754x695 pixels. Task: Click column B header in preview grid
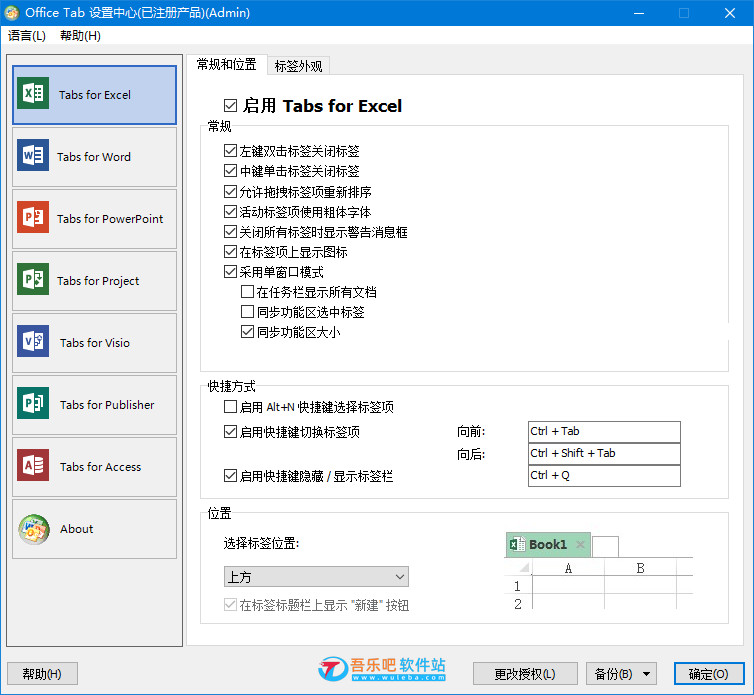point(640,568)
